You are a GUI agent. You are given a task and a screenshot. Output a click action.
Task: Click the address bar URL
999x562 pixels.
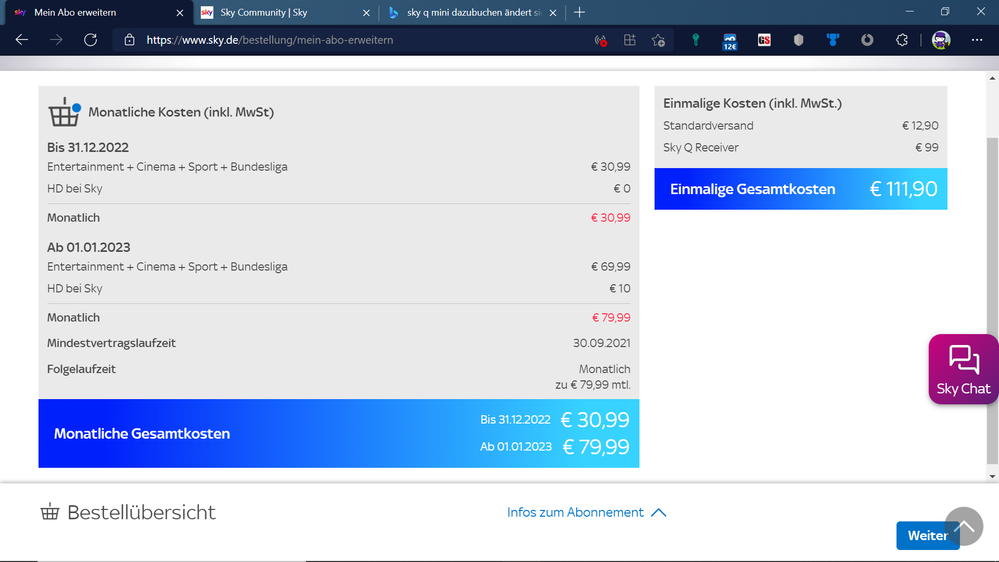point(270,40)
